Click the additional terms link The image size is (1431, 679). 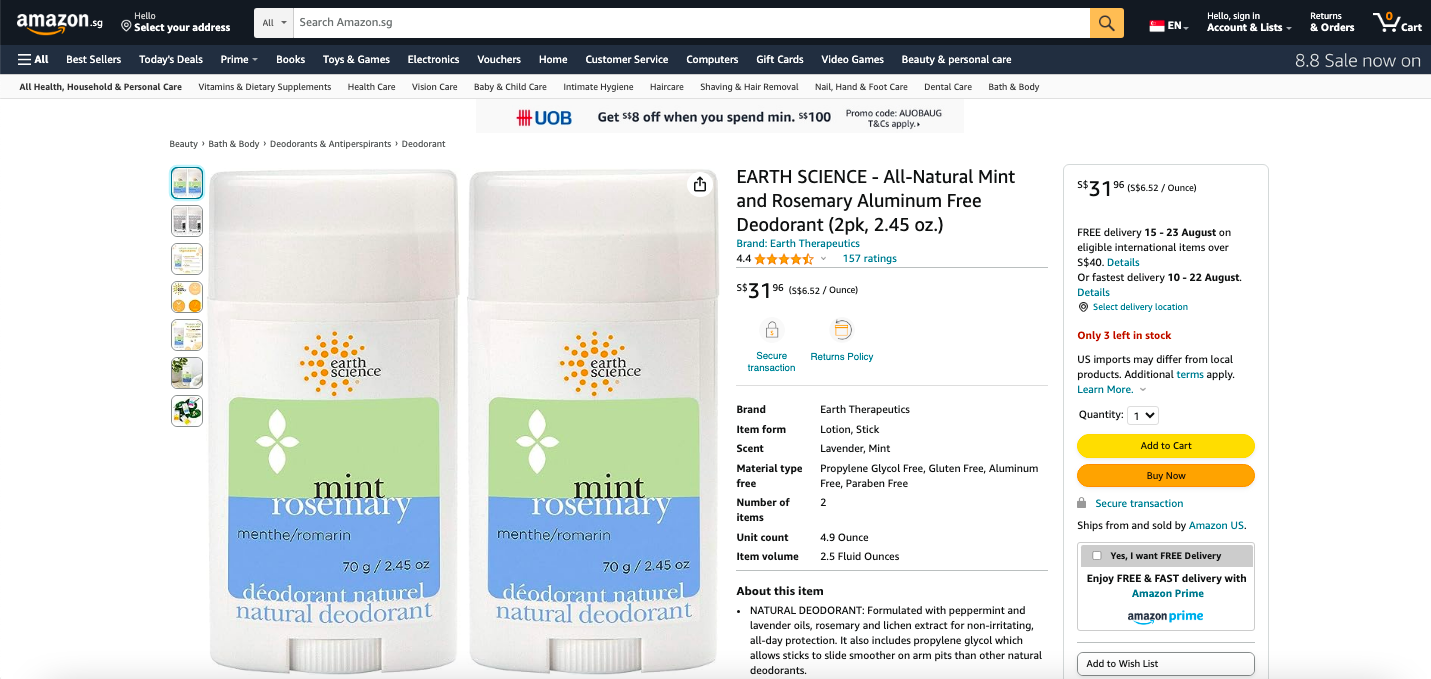click(x=1190, y=375)
